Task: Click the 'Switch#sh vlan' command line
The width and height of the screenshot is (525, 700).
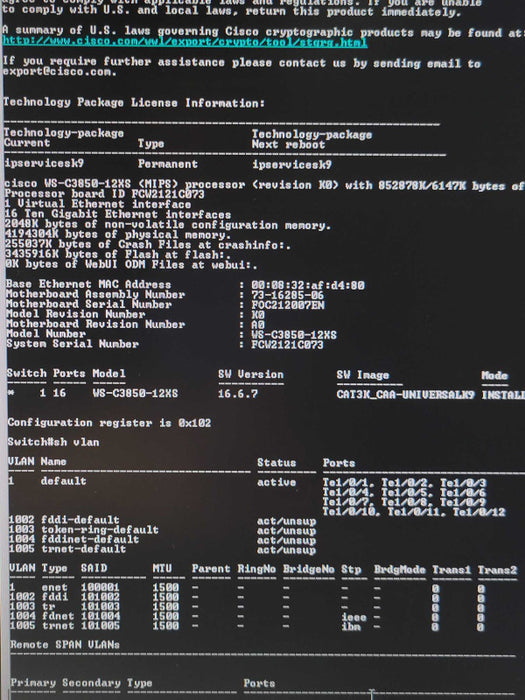Action: [54, 442]
